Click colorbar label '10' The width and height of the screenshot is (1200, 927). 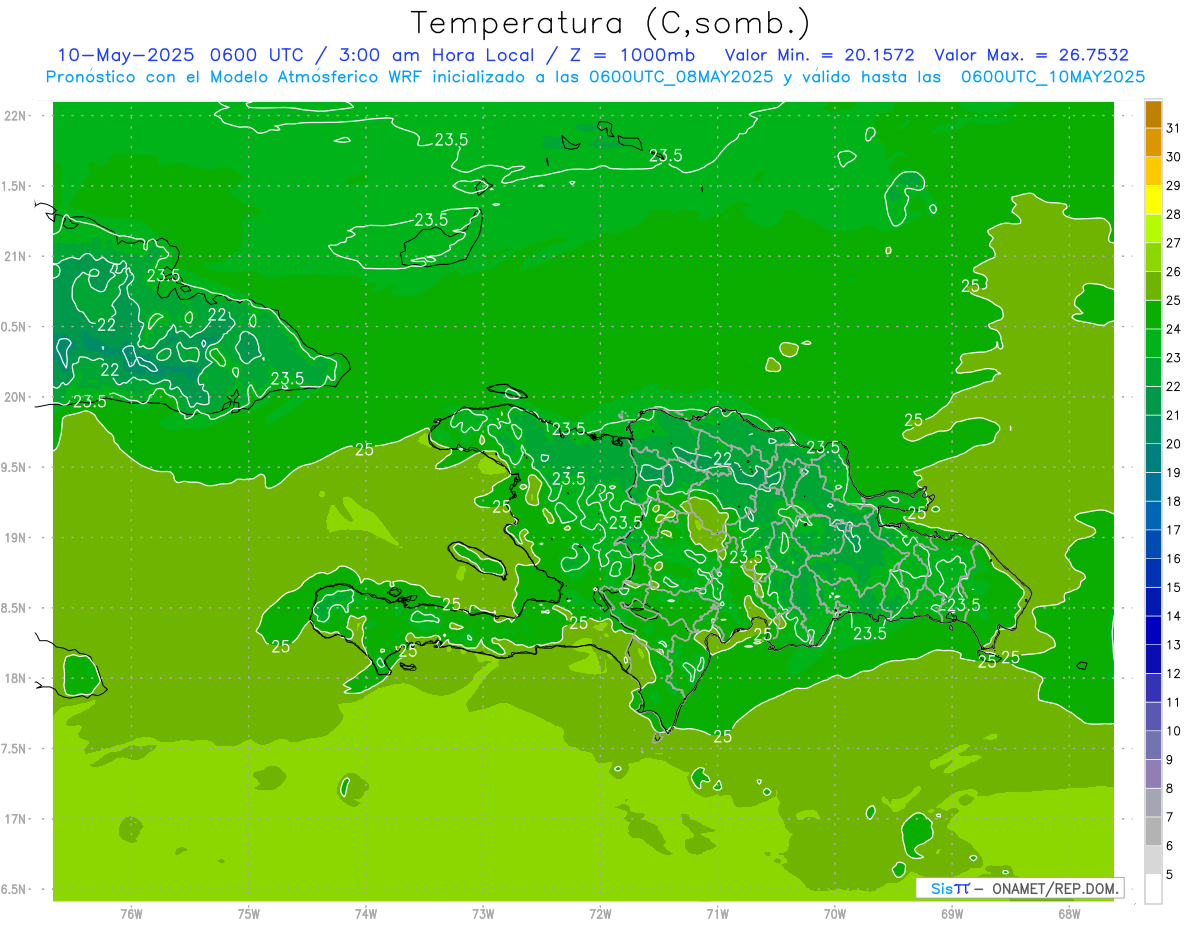1174,731
